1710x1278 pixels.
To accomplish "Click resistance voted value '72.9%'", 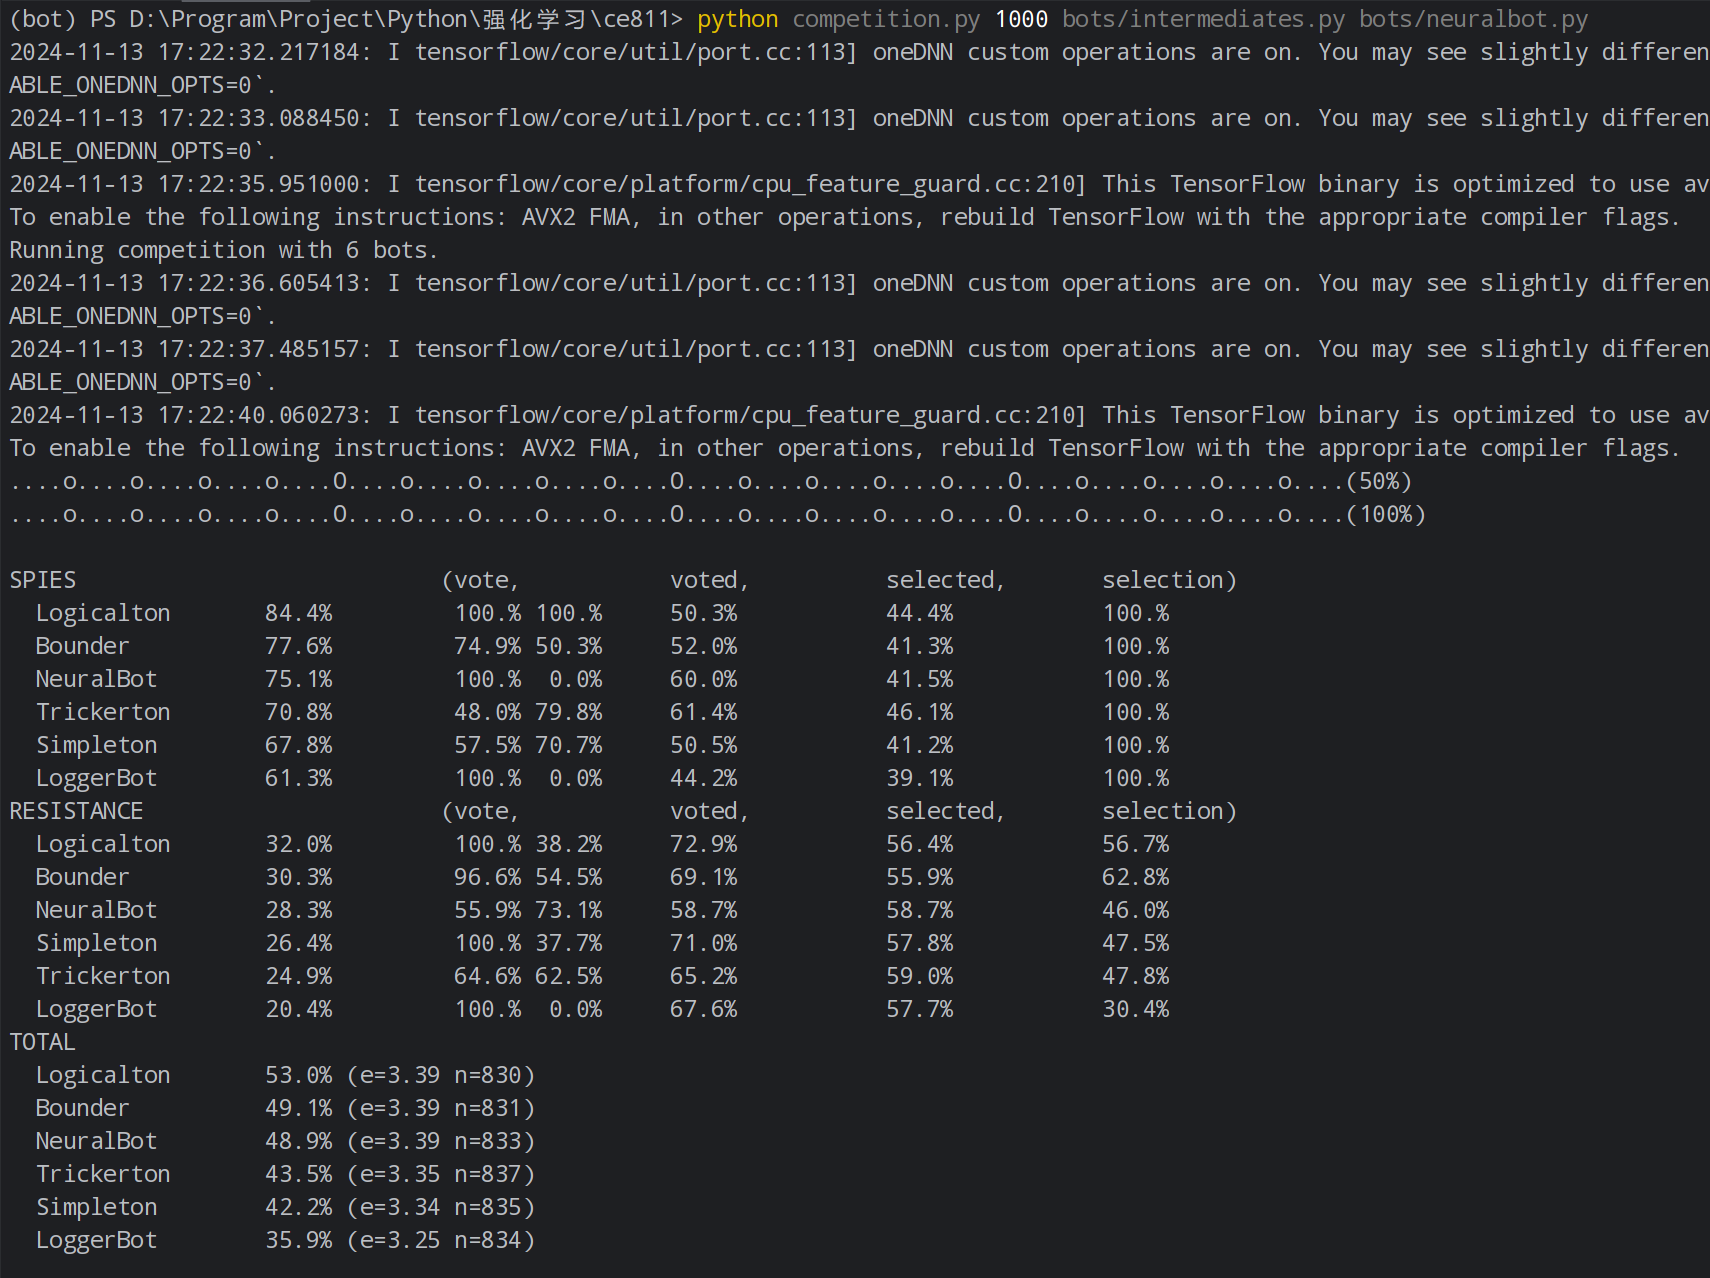I will pyautogui.click(x=704, y=844).
